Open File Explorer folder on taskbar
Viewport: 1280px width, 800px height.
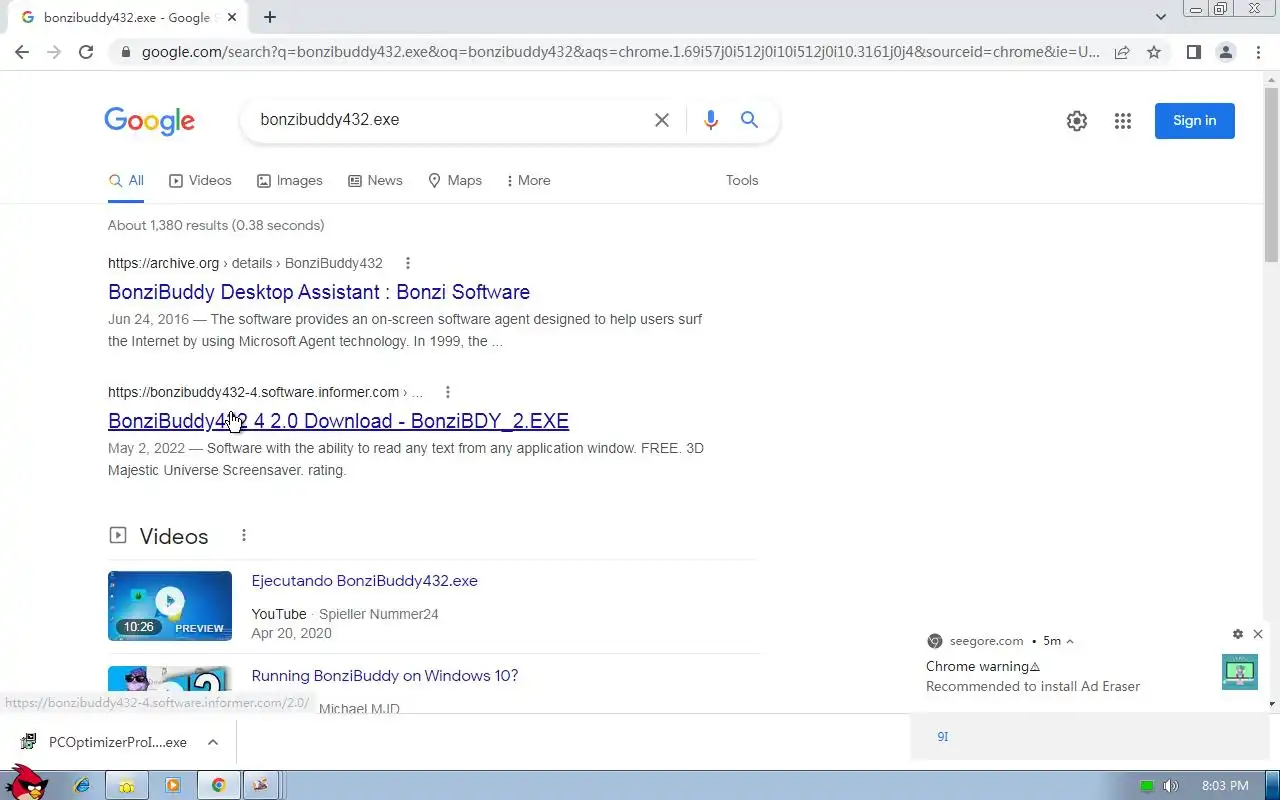pyautogui.click(x=127, y=785)
